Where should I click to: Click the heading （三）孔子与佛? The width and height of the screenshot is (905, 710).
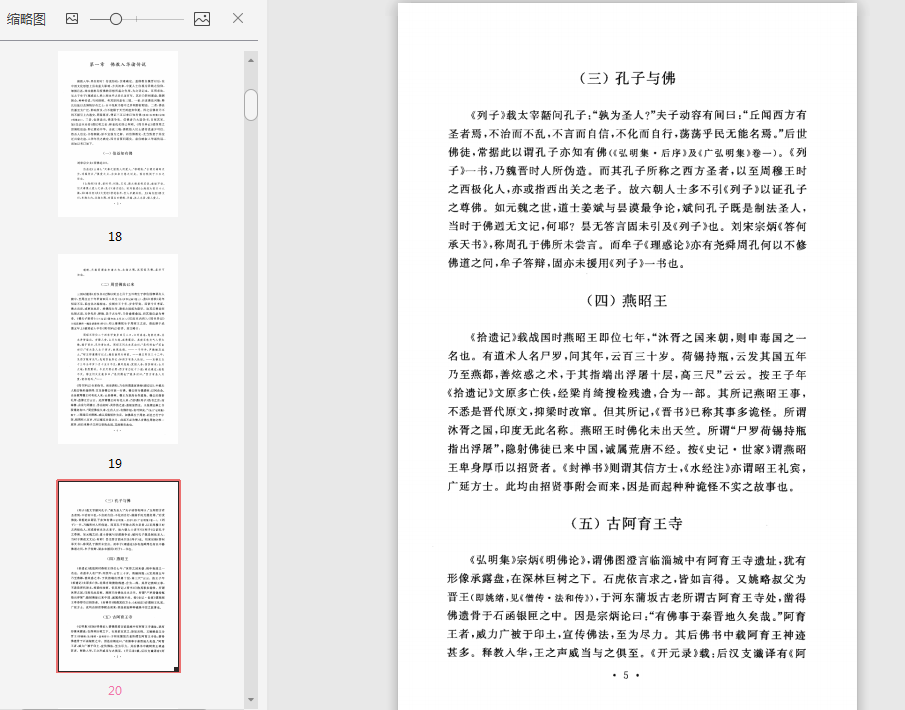pos(627,78)
